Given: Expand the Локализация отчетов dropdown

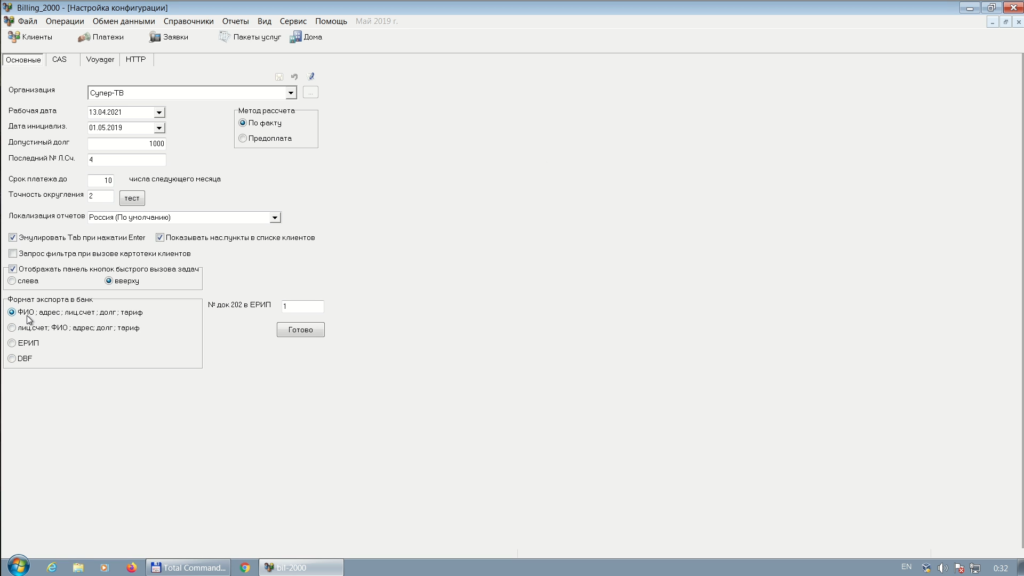Looking at the screenshot, I should point(275,217).
